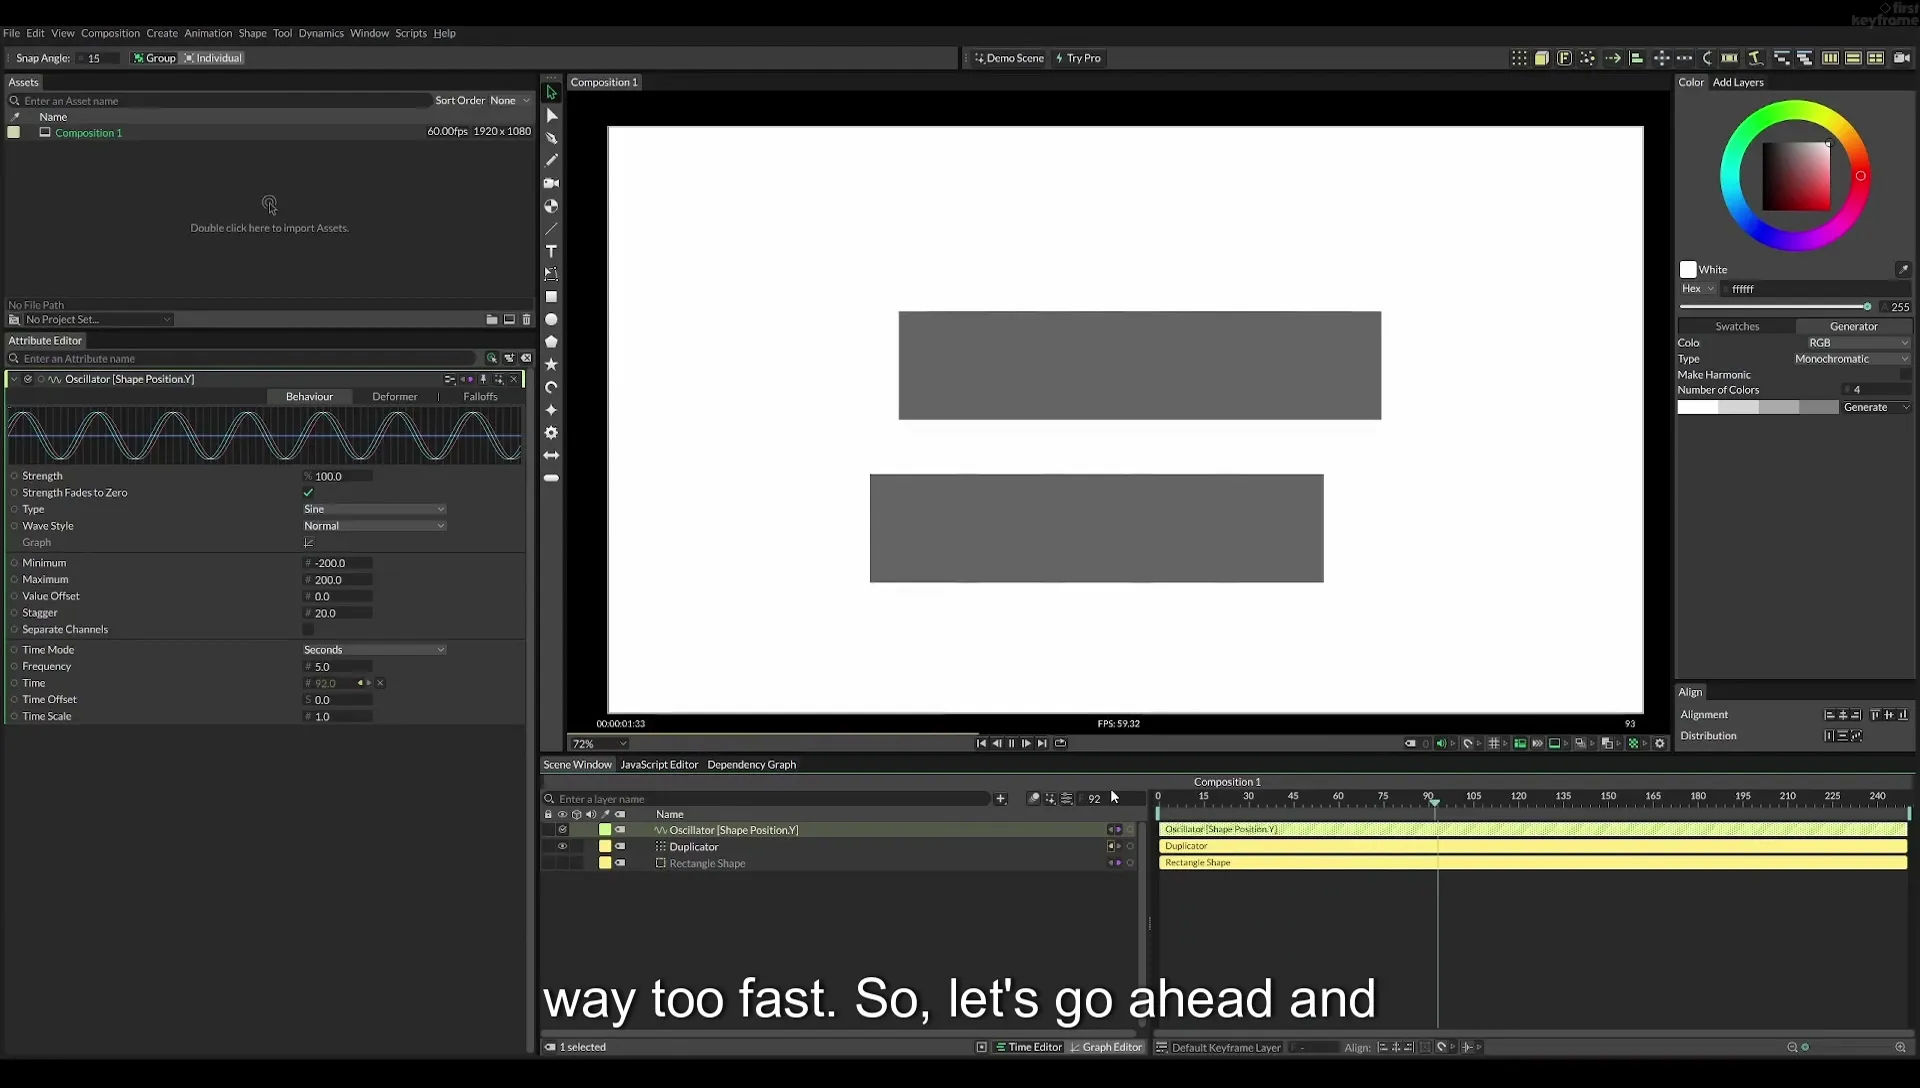This screenshot has height=1088, width=1920.
Task: Toggle Strength Fades to Zero checkbox
Action: click(308, 493)
